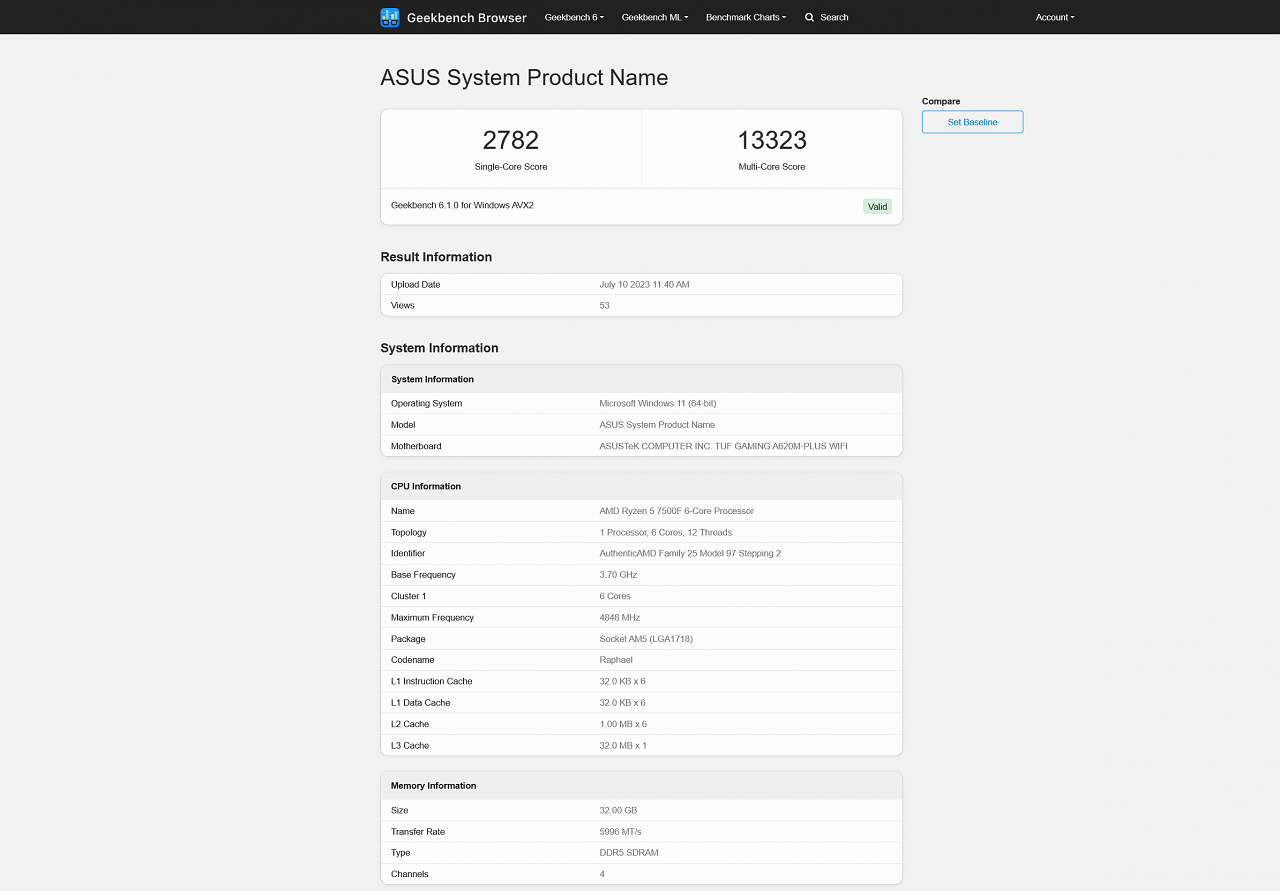Click AMD Ryzen 5 7500F processor name
The width and height of the screenshot is (1280, 891).
677,511
